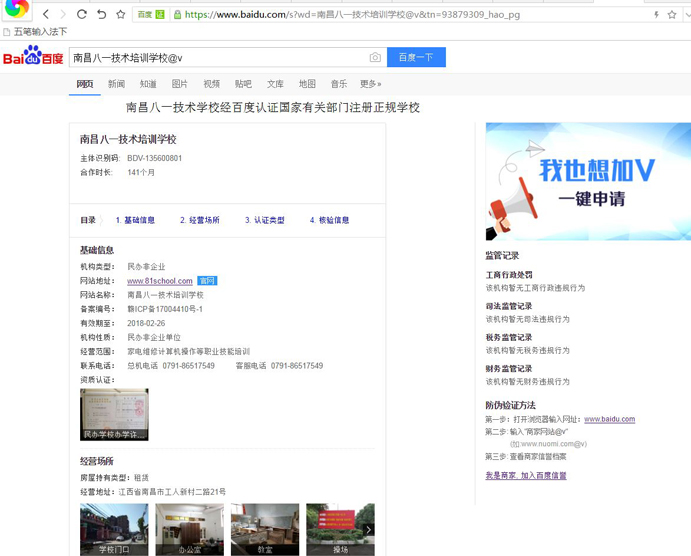Bookmark the page with the star icon beside the undo icon
Viewport: 691px width, 556px height.
point(120,15)
